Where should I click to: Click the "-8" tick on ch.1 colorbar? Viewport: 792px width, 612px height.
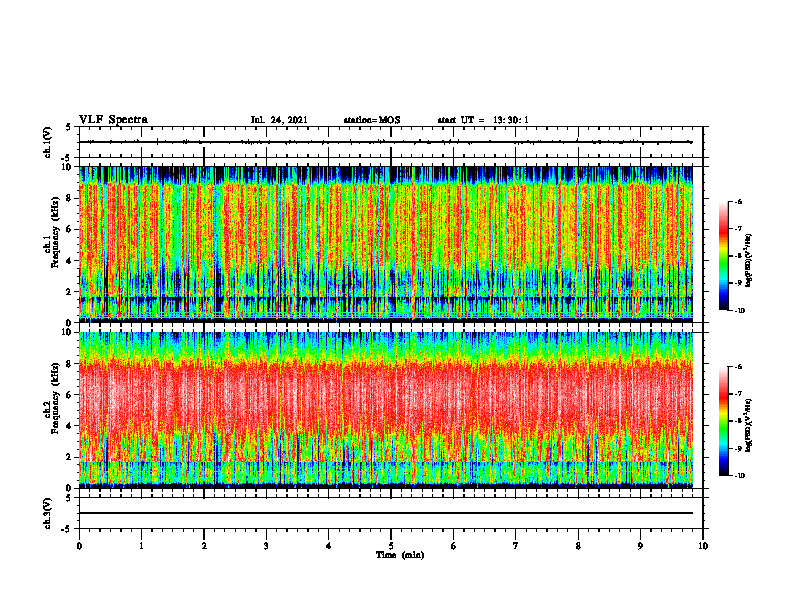click(x=738, y=256)
